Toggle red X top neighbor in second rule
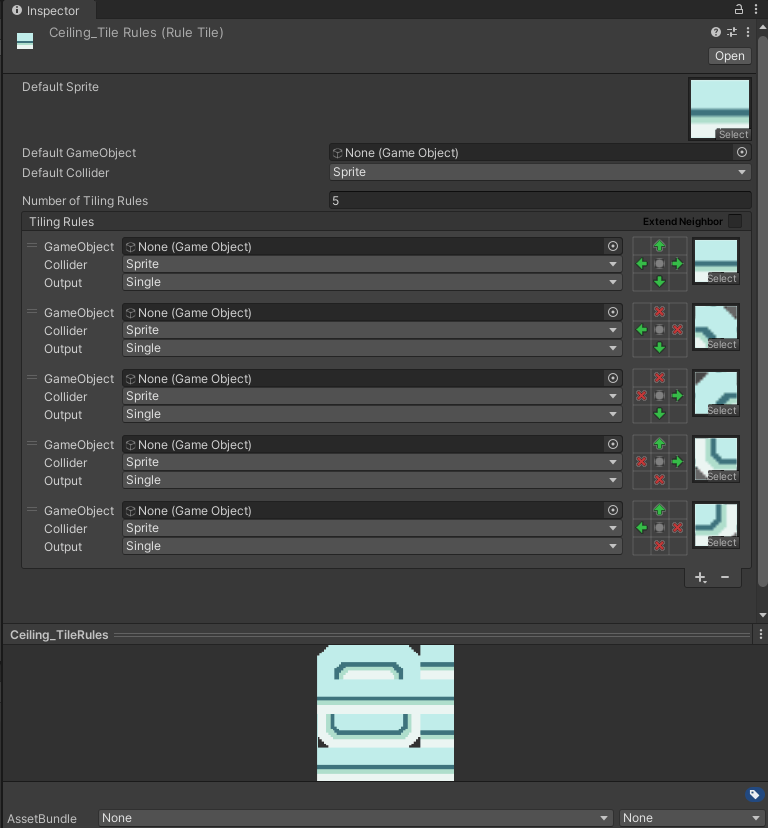Screen dimensions: 768x828 coord(659,312)
